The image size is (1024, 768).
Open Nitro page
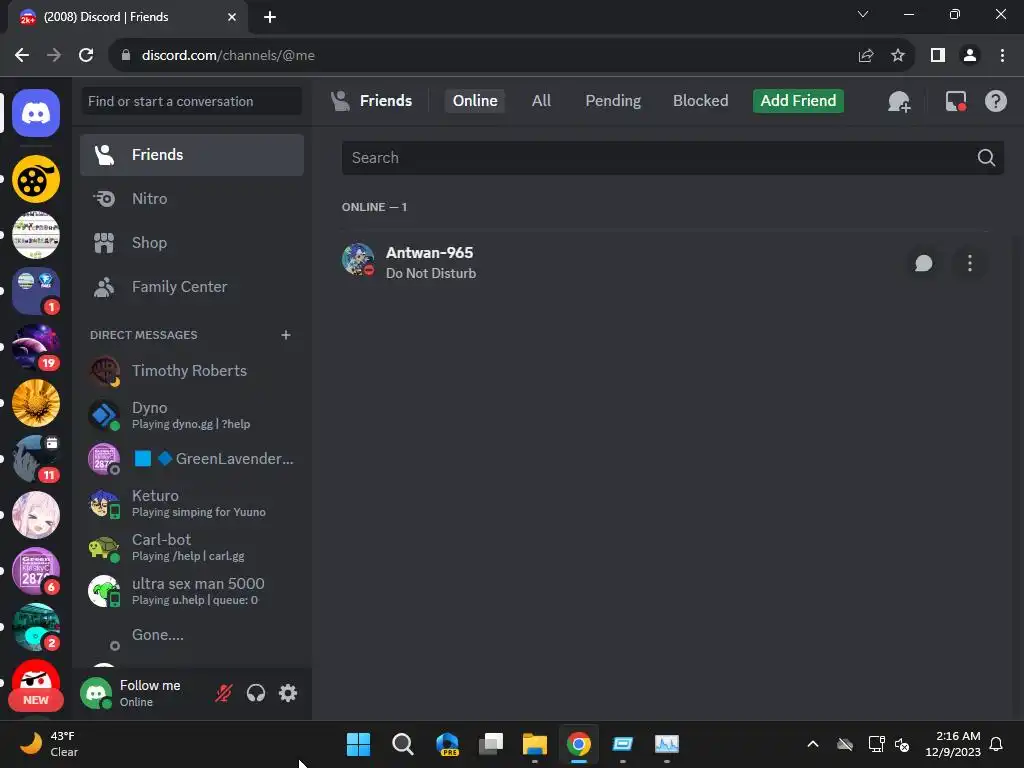tap(192, 199)
